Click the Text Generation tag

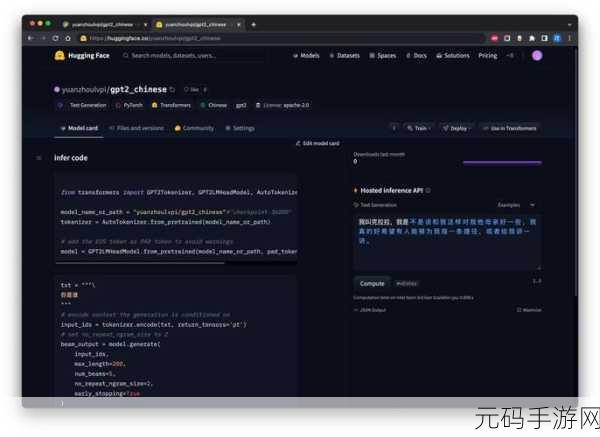click(82, 105)
